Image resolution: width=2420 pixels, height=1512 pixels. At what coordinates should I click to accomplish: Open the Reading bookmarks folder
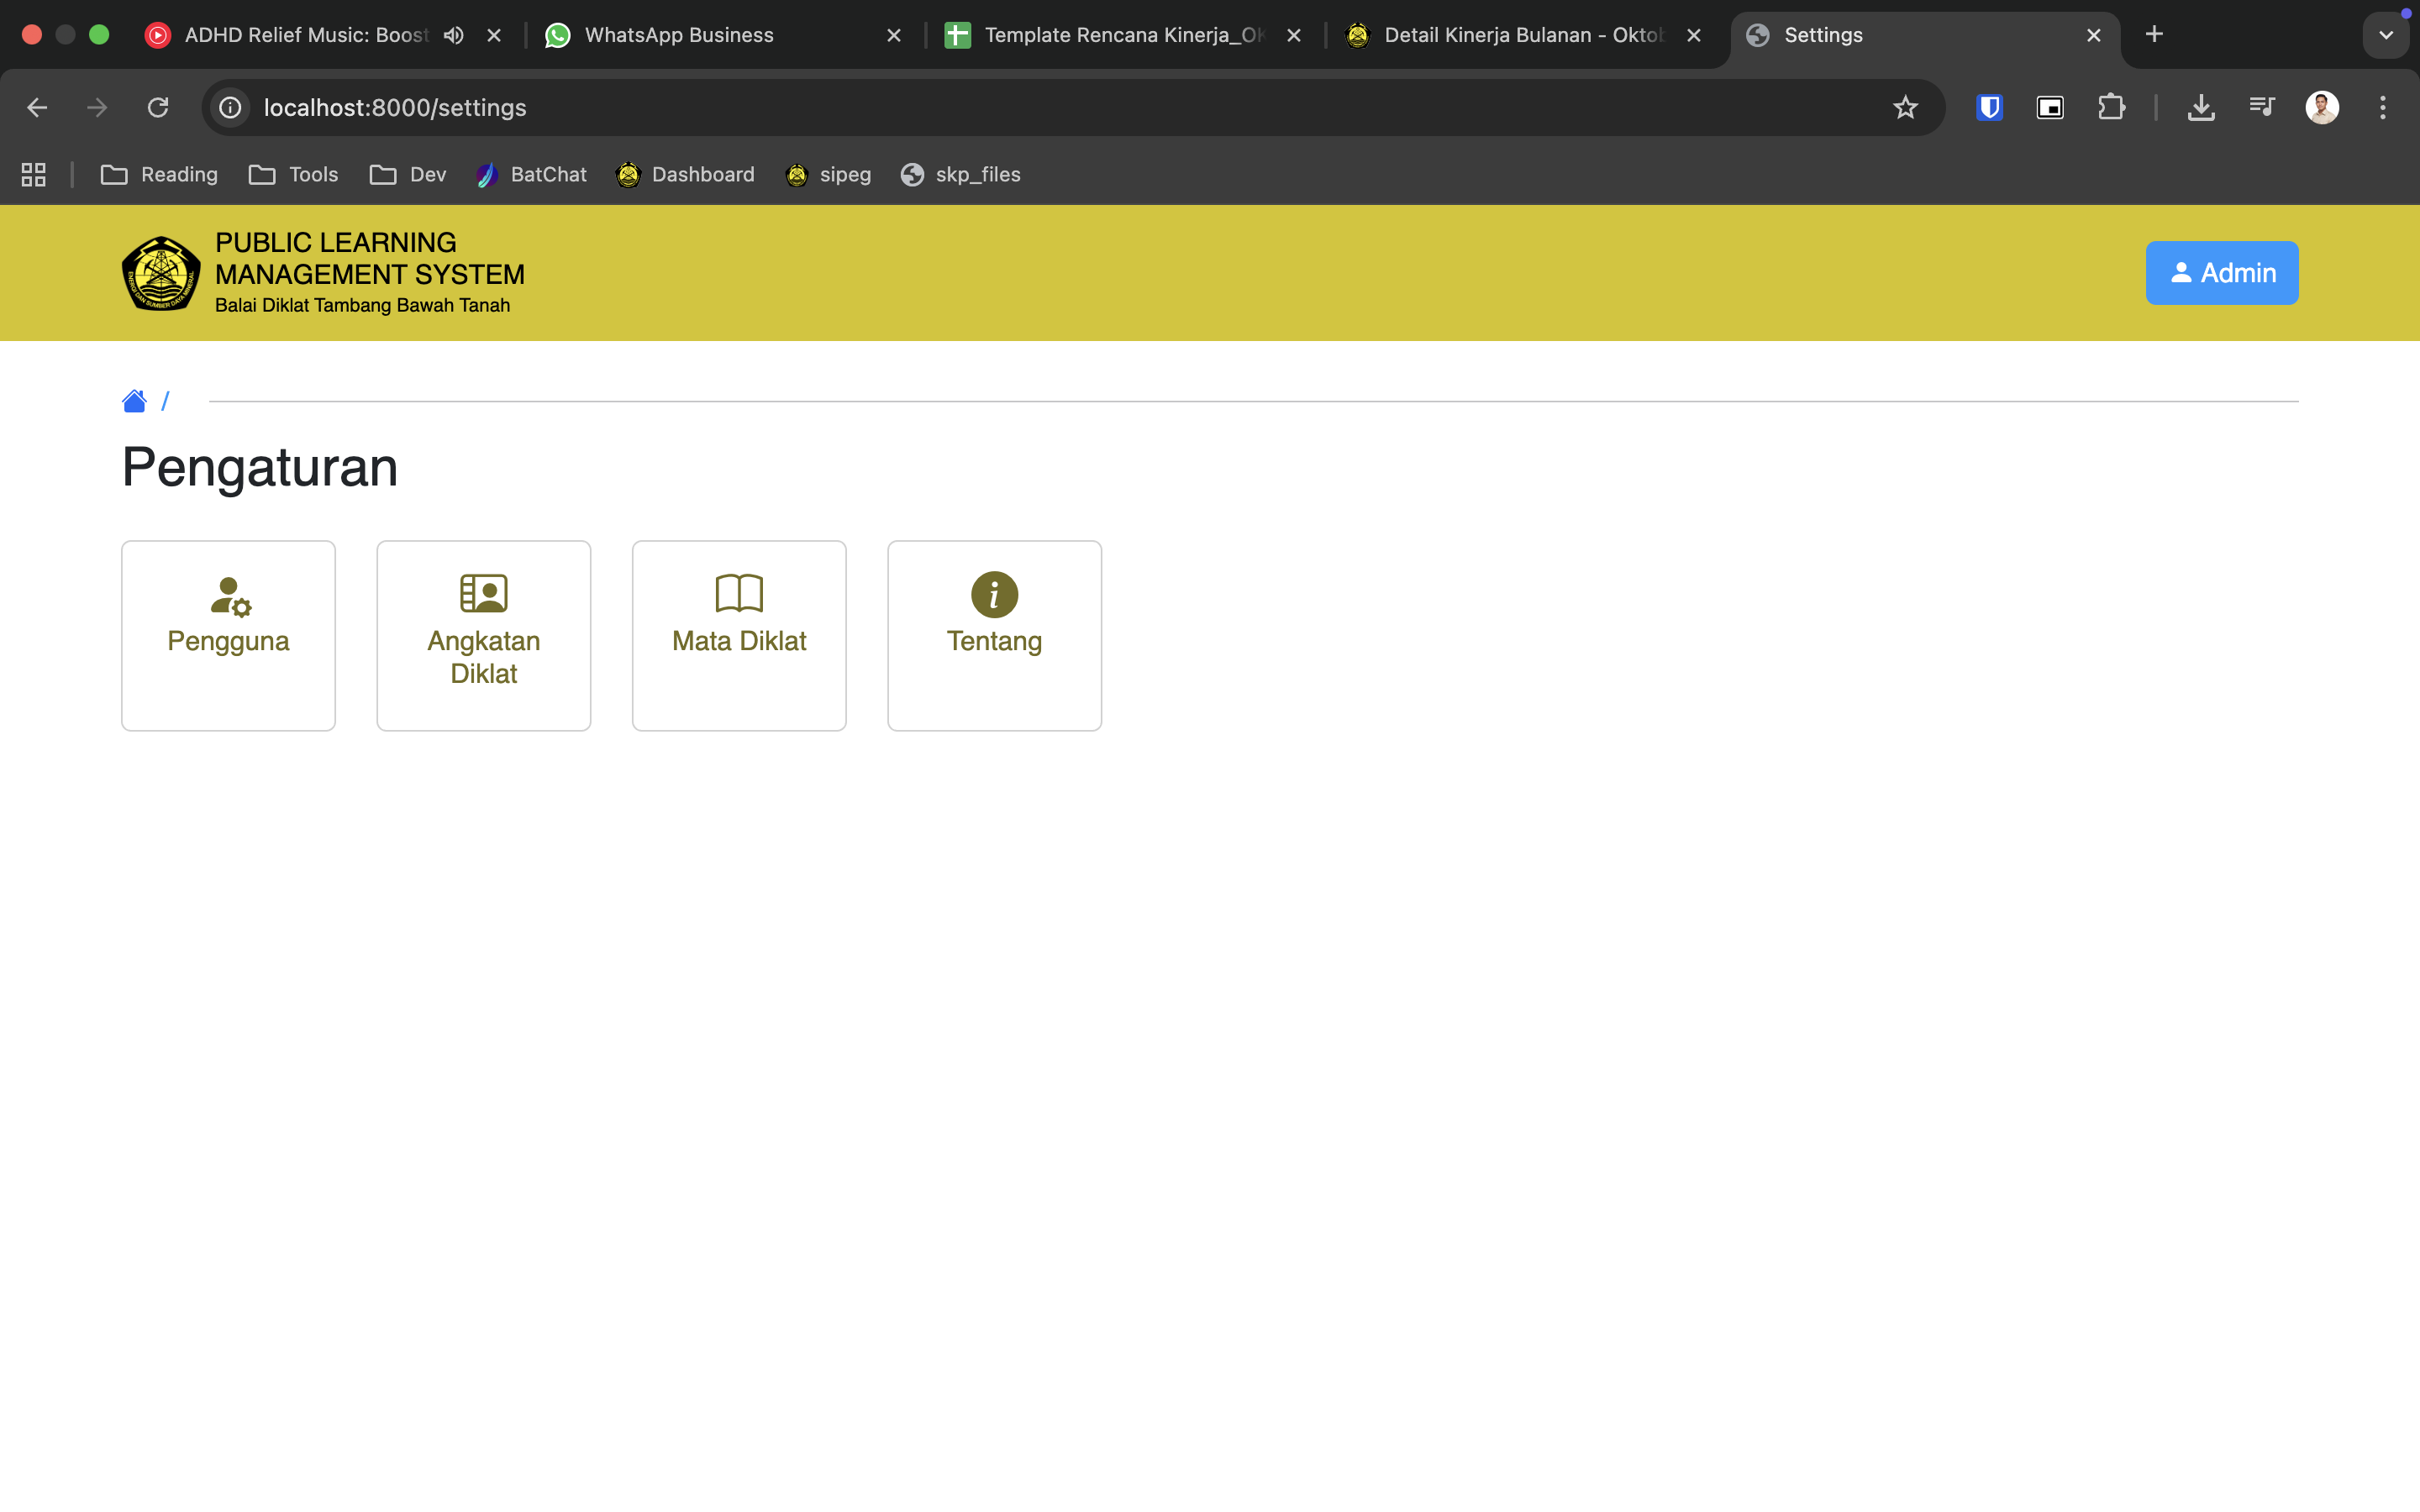click(x=160, y=175)
